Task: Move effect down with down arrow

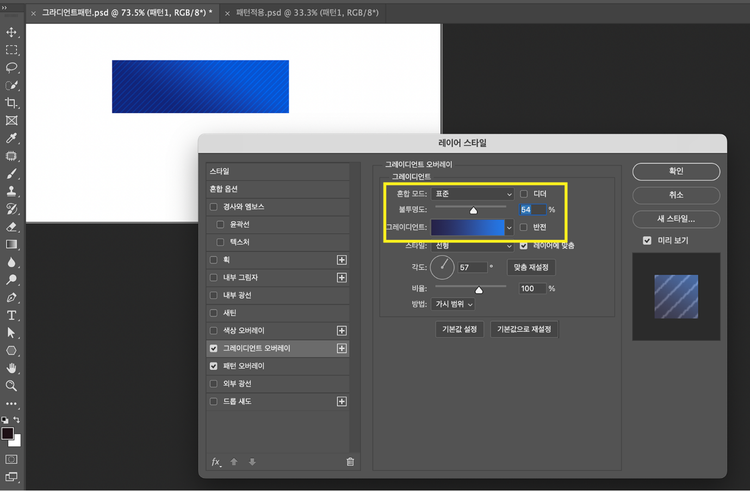Action: click(x=252, y=462)
